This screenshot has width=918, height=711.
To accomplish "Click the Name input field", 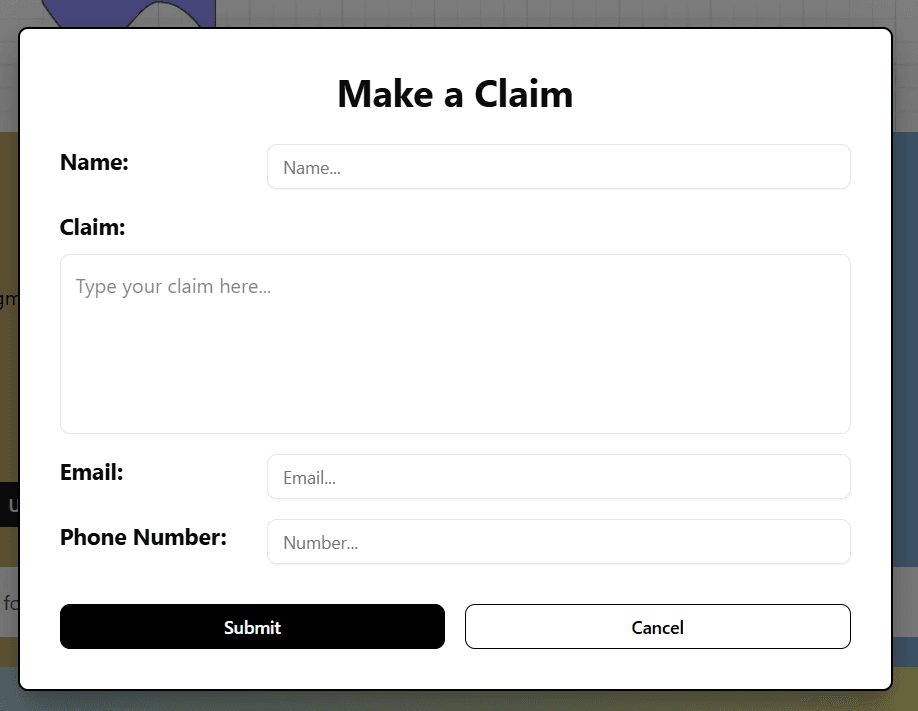I will coord(558,167).
